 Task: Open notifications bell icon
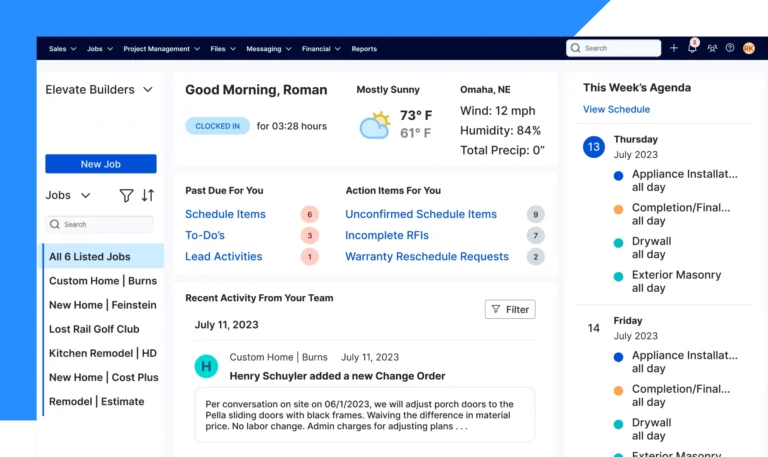coord(692,48)
